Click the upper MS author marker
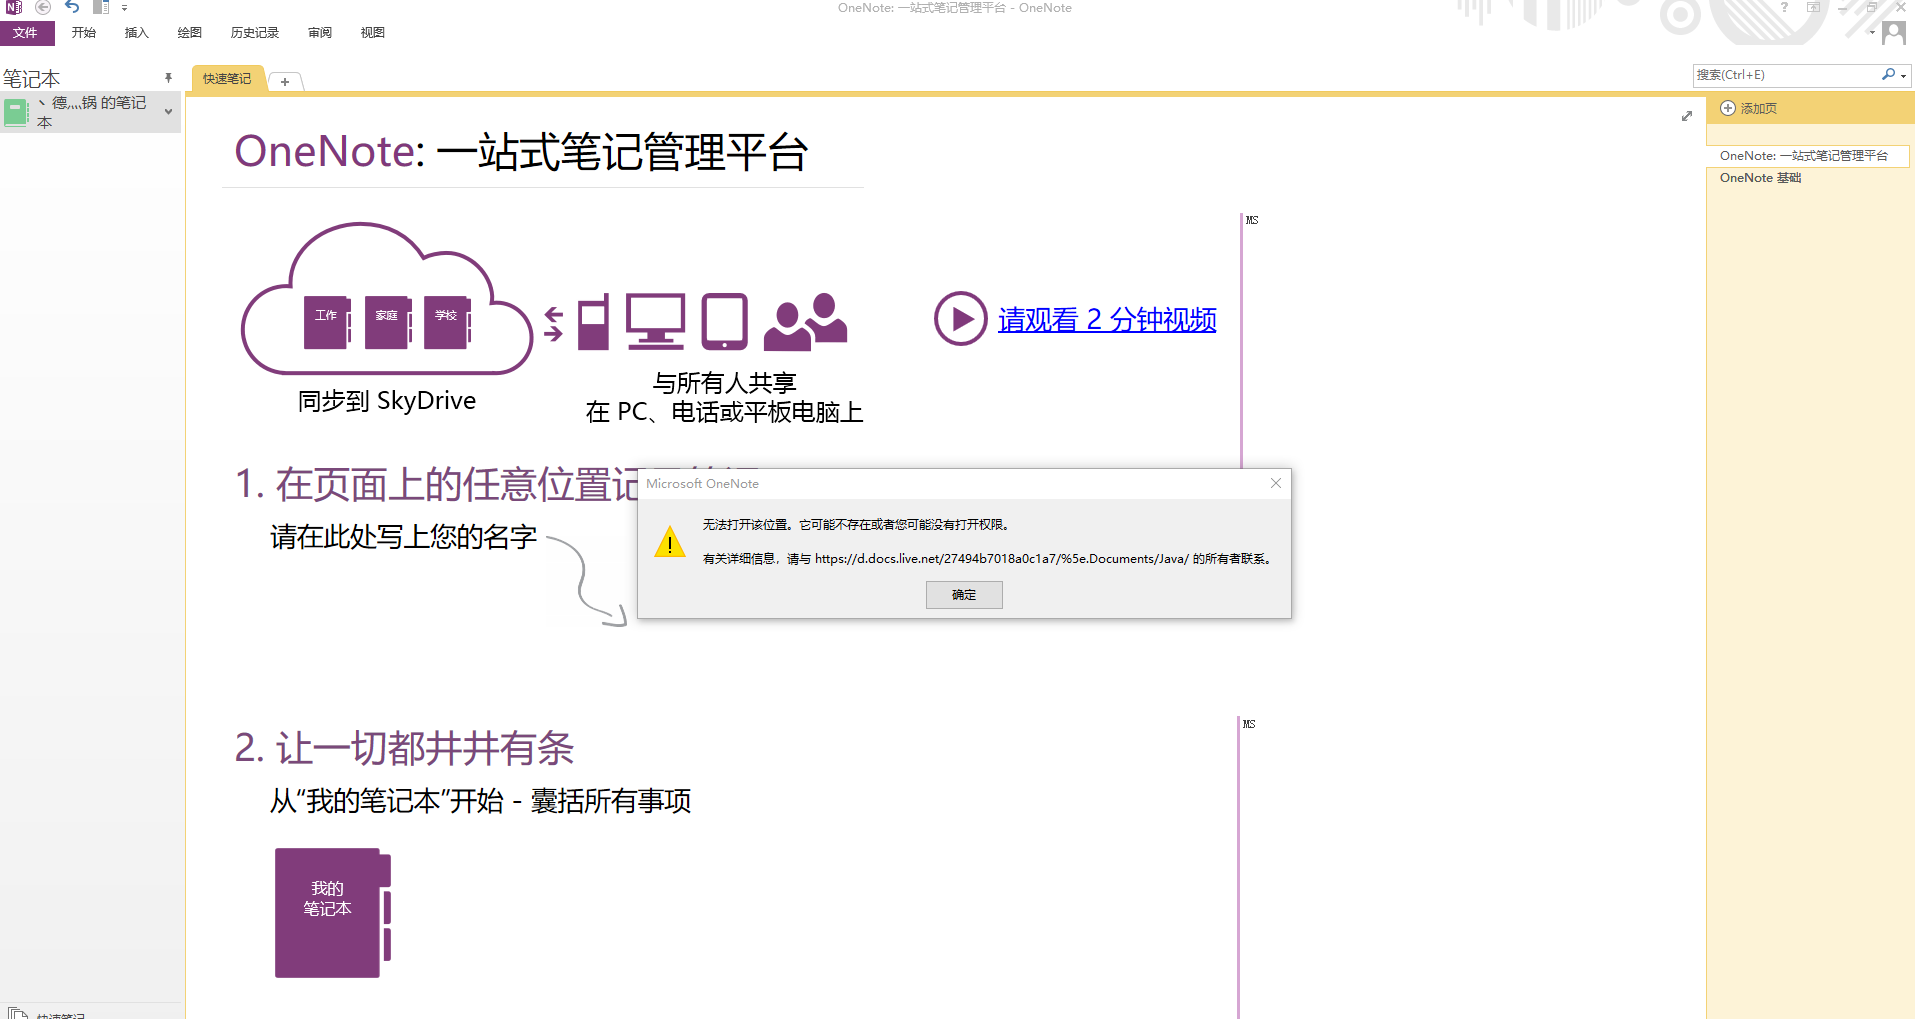Viewport: 1915px width, 1019px height. click(x=1252, y=220)
